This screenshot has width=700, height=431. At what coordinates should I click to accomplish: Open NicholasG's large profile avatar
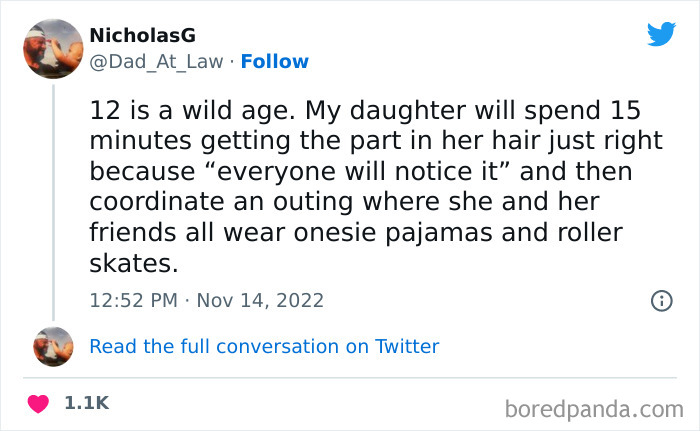[52, 50]
